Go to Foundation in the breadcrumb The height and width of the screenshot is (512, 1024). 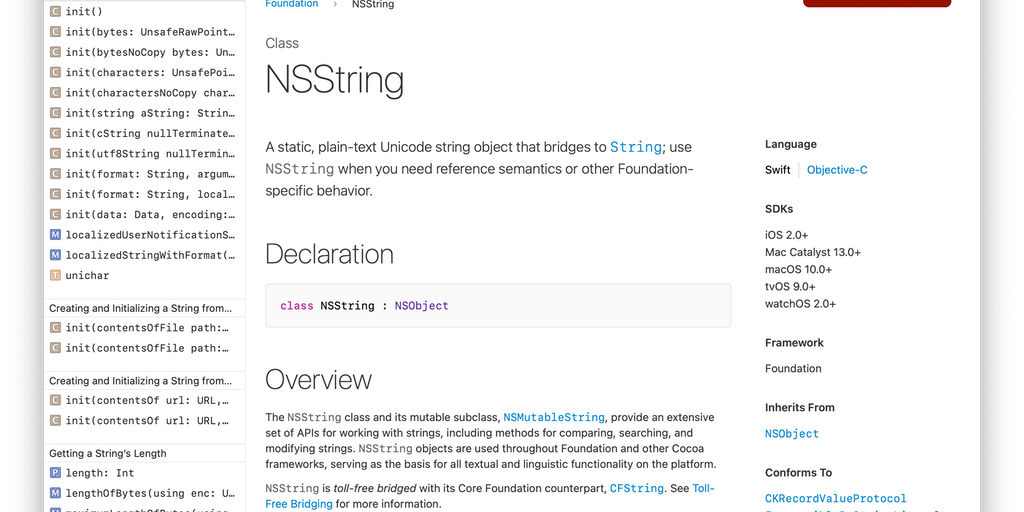coord(291,4)
